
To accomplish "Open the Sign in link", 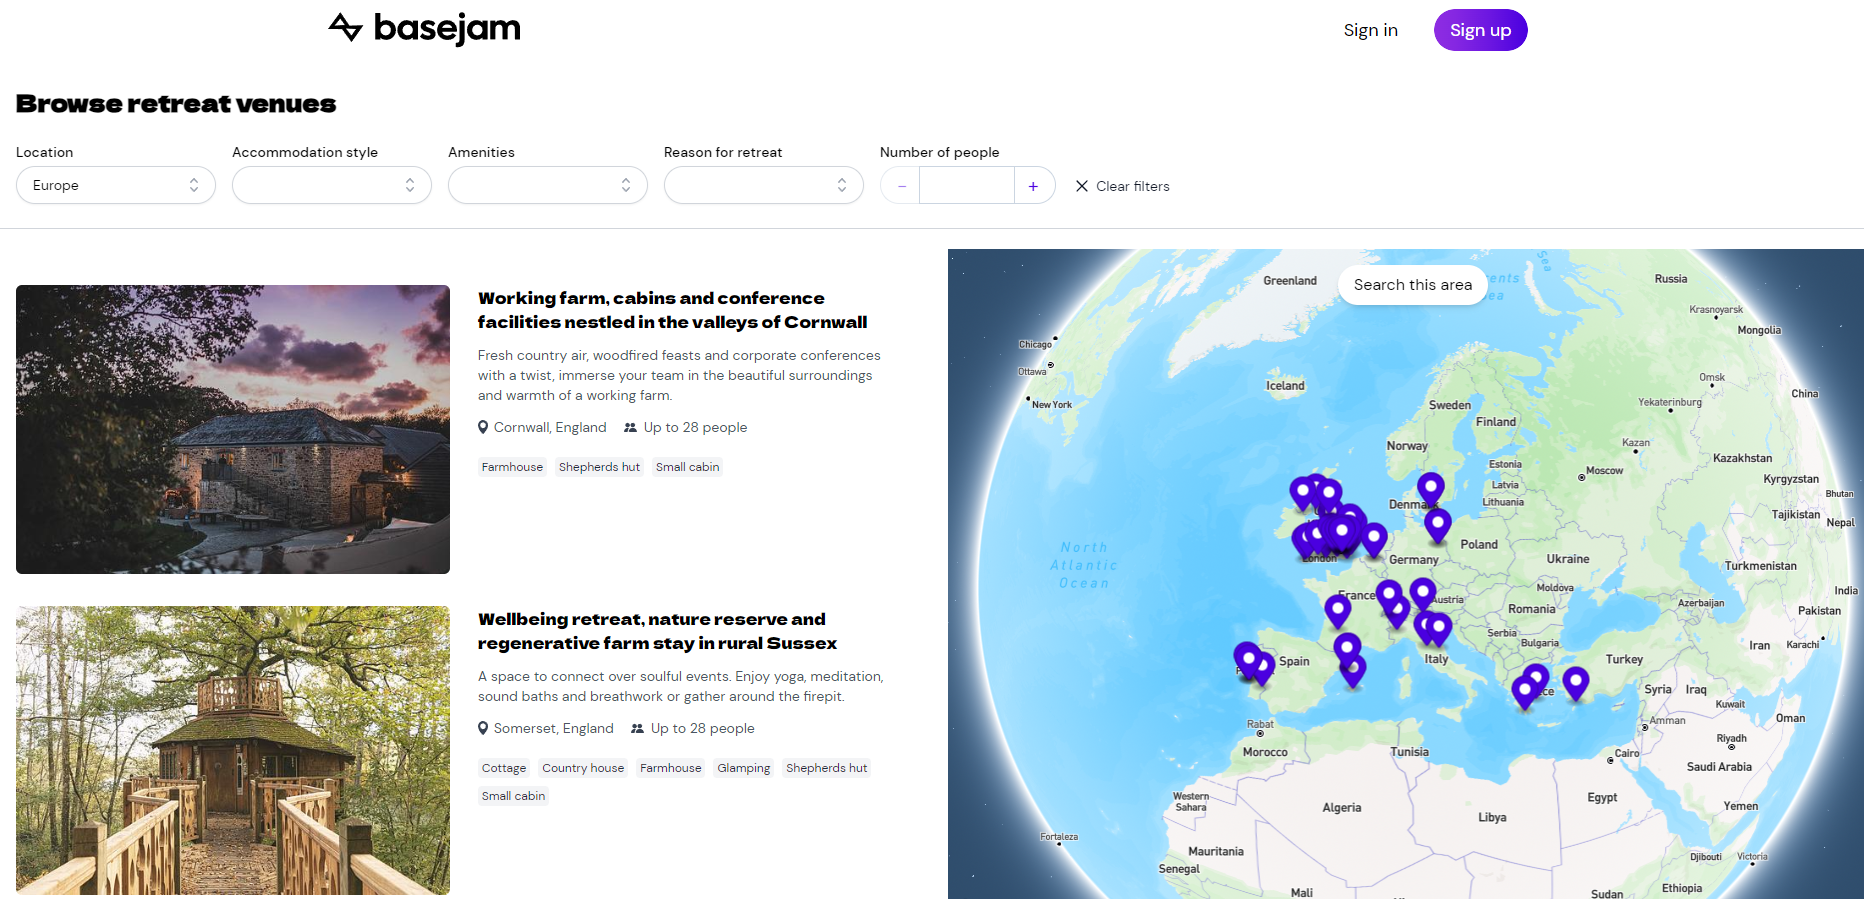I will [1370, 30].
